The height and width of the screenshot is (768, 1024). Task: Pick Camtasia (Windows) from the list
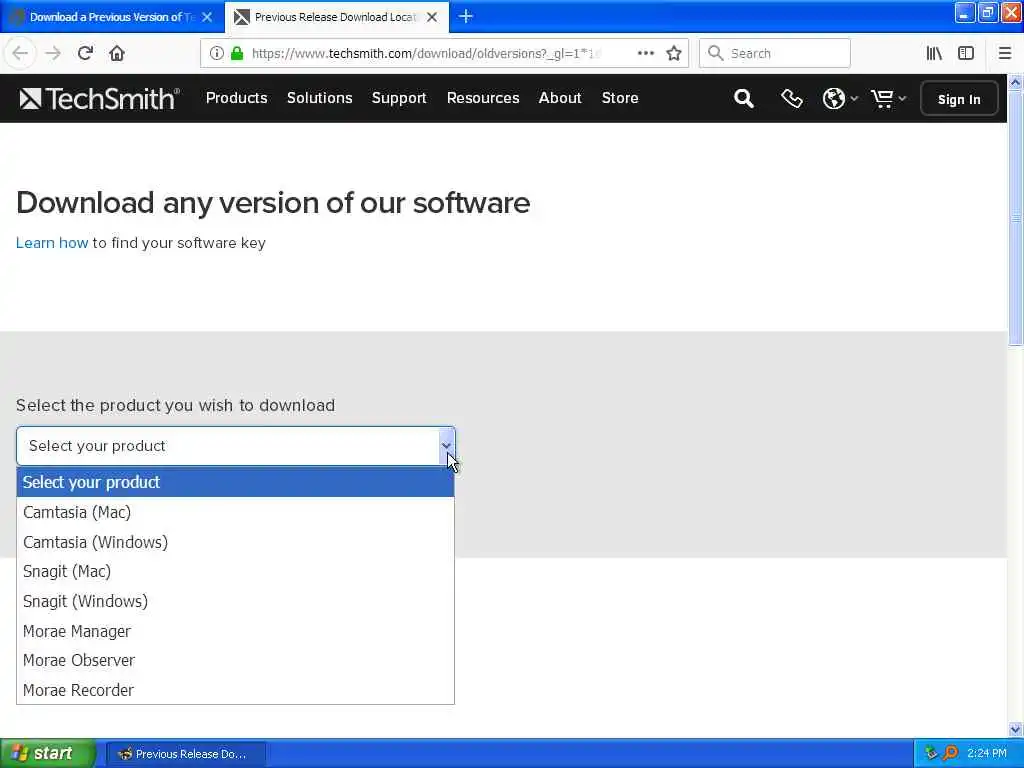click(235, 542)
